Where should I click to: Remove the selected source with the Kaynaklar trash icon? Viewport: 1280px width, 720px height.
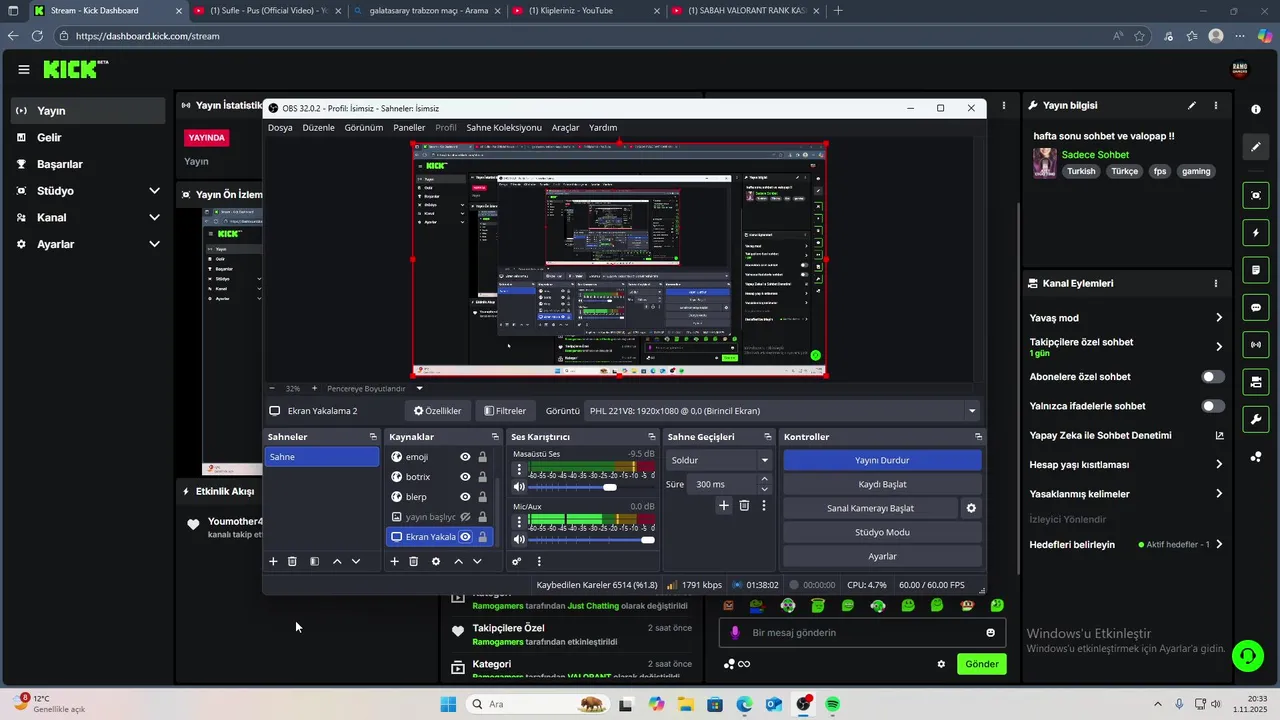coord(413,562)
